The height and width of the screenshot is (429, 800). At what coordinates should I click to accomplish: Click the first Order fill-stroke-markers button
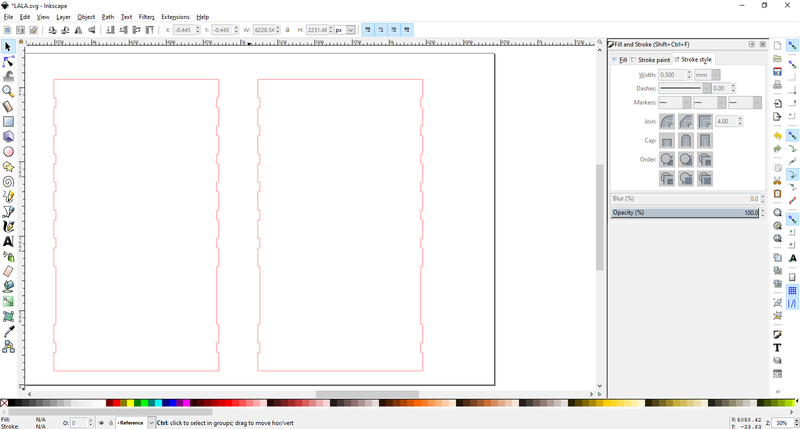coord(667,159)
